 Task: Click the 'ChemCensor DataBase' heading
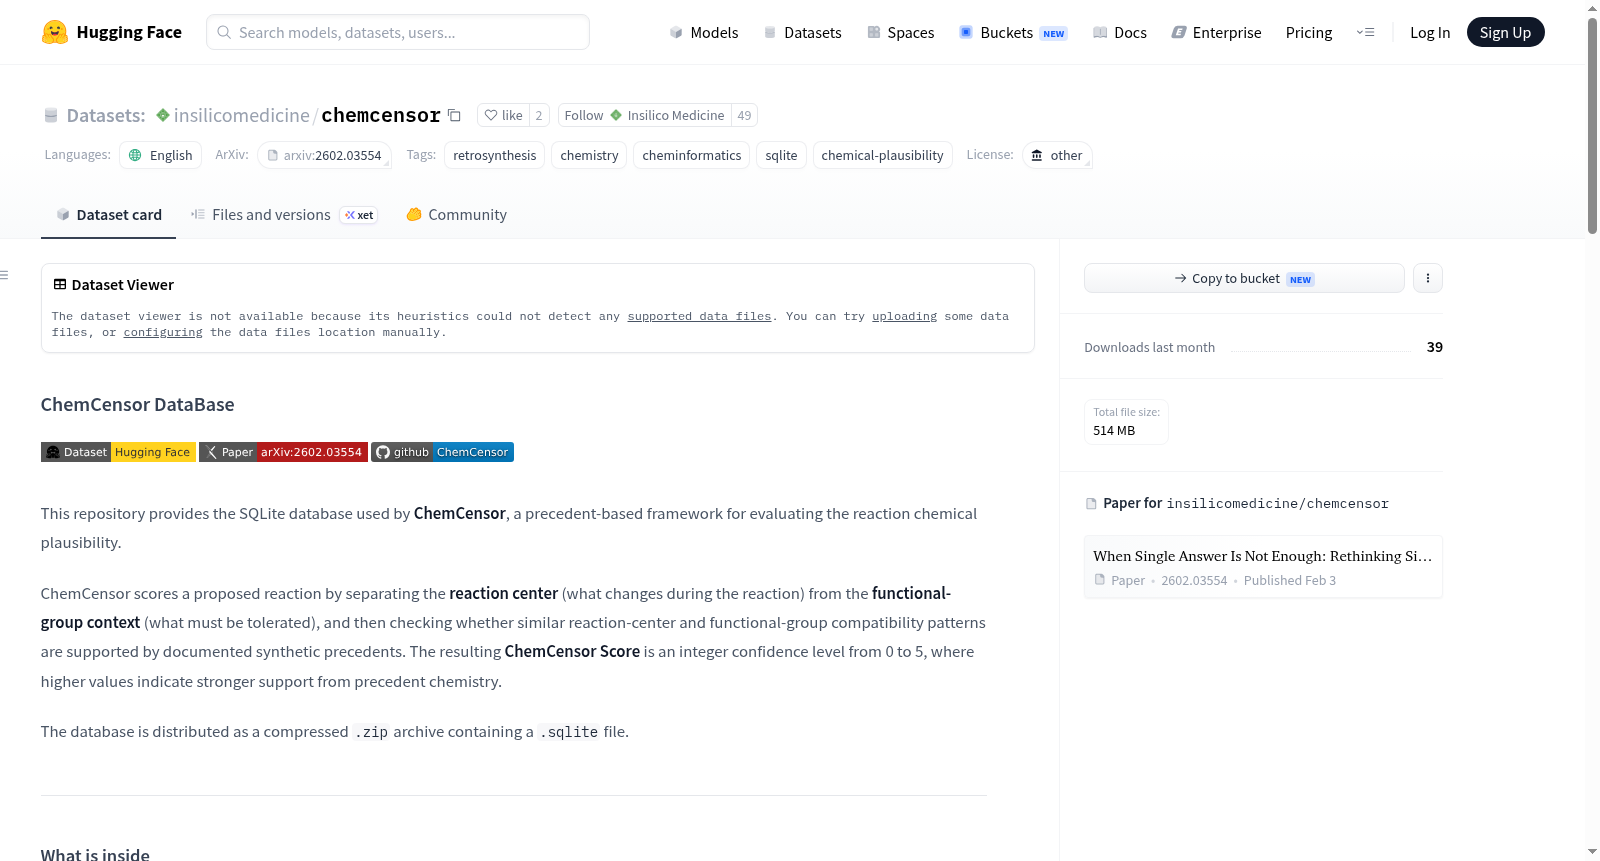click(138, 405)
